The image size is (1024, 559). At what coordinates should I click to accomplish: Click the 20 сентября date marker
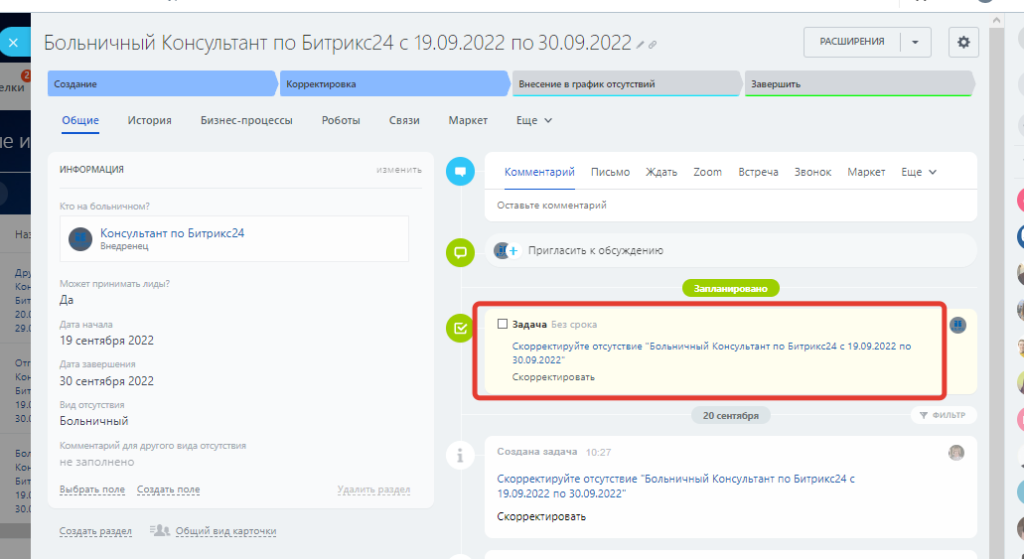731,415
